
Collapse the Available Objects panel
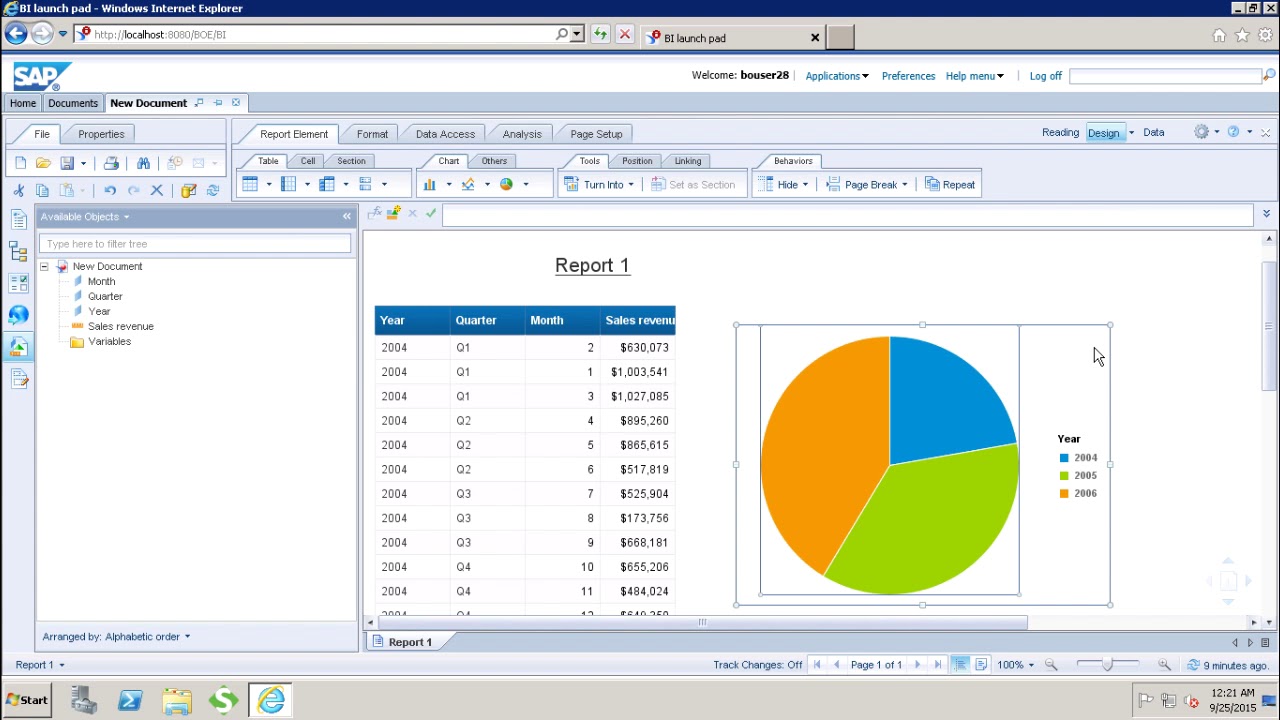[x=347, y=217]
